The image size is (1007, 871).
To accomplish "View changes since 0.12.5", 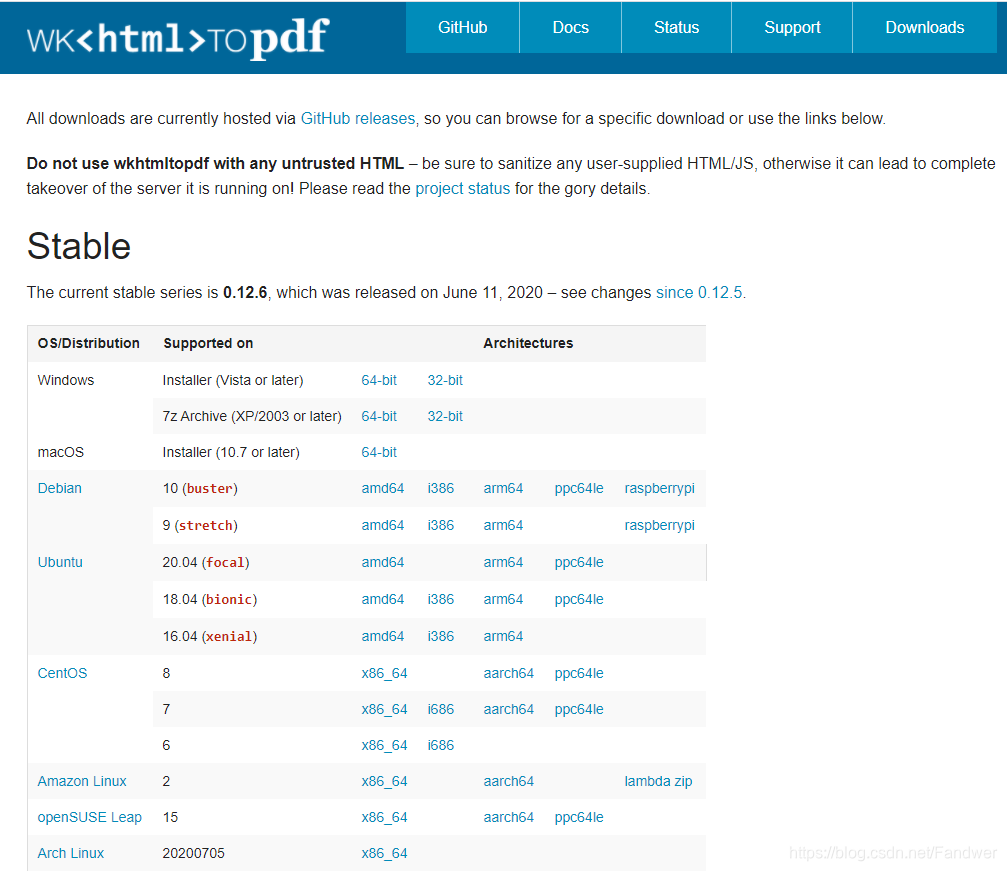I will pyautogui.click(x=699, y=292).
